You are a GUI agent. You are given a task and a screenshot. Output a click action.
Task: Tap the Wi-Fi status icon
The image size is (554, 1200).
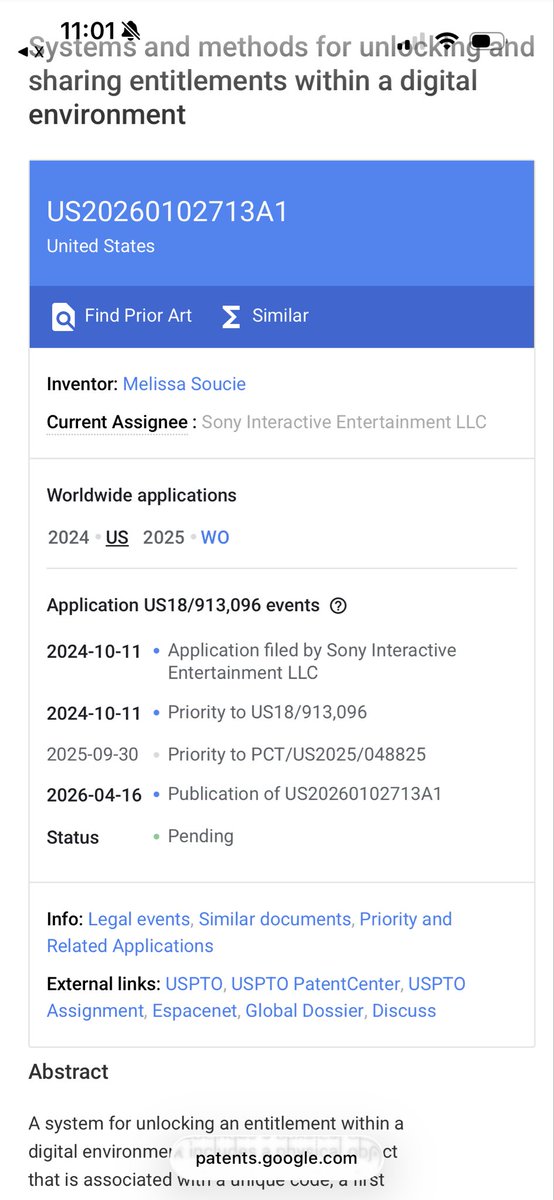pos(447,42)
